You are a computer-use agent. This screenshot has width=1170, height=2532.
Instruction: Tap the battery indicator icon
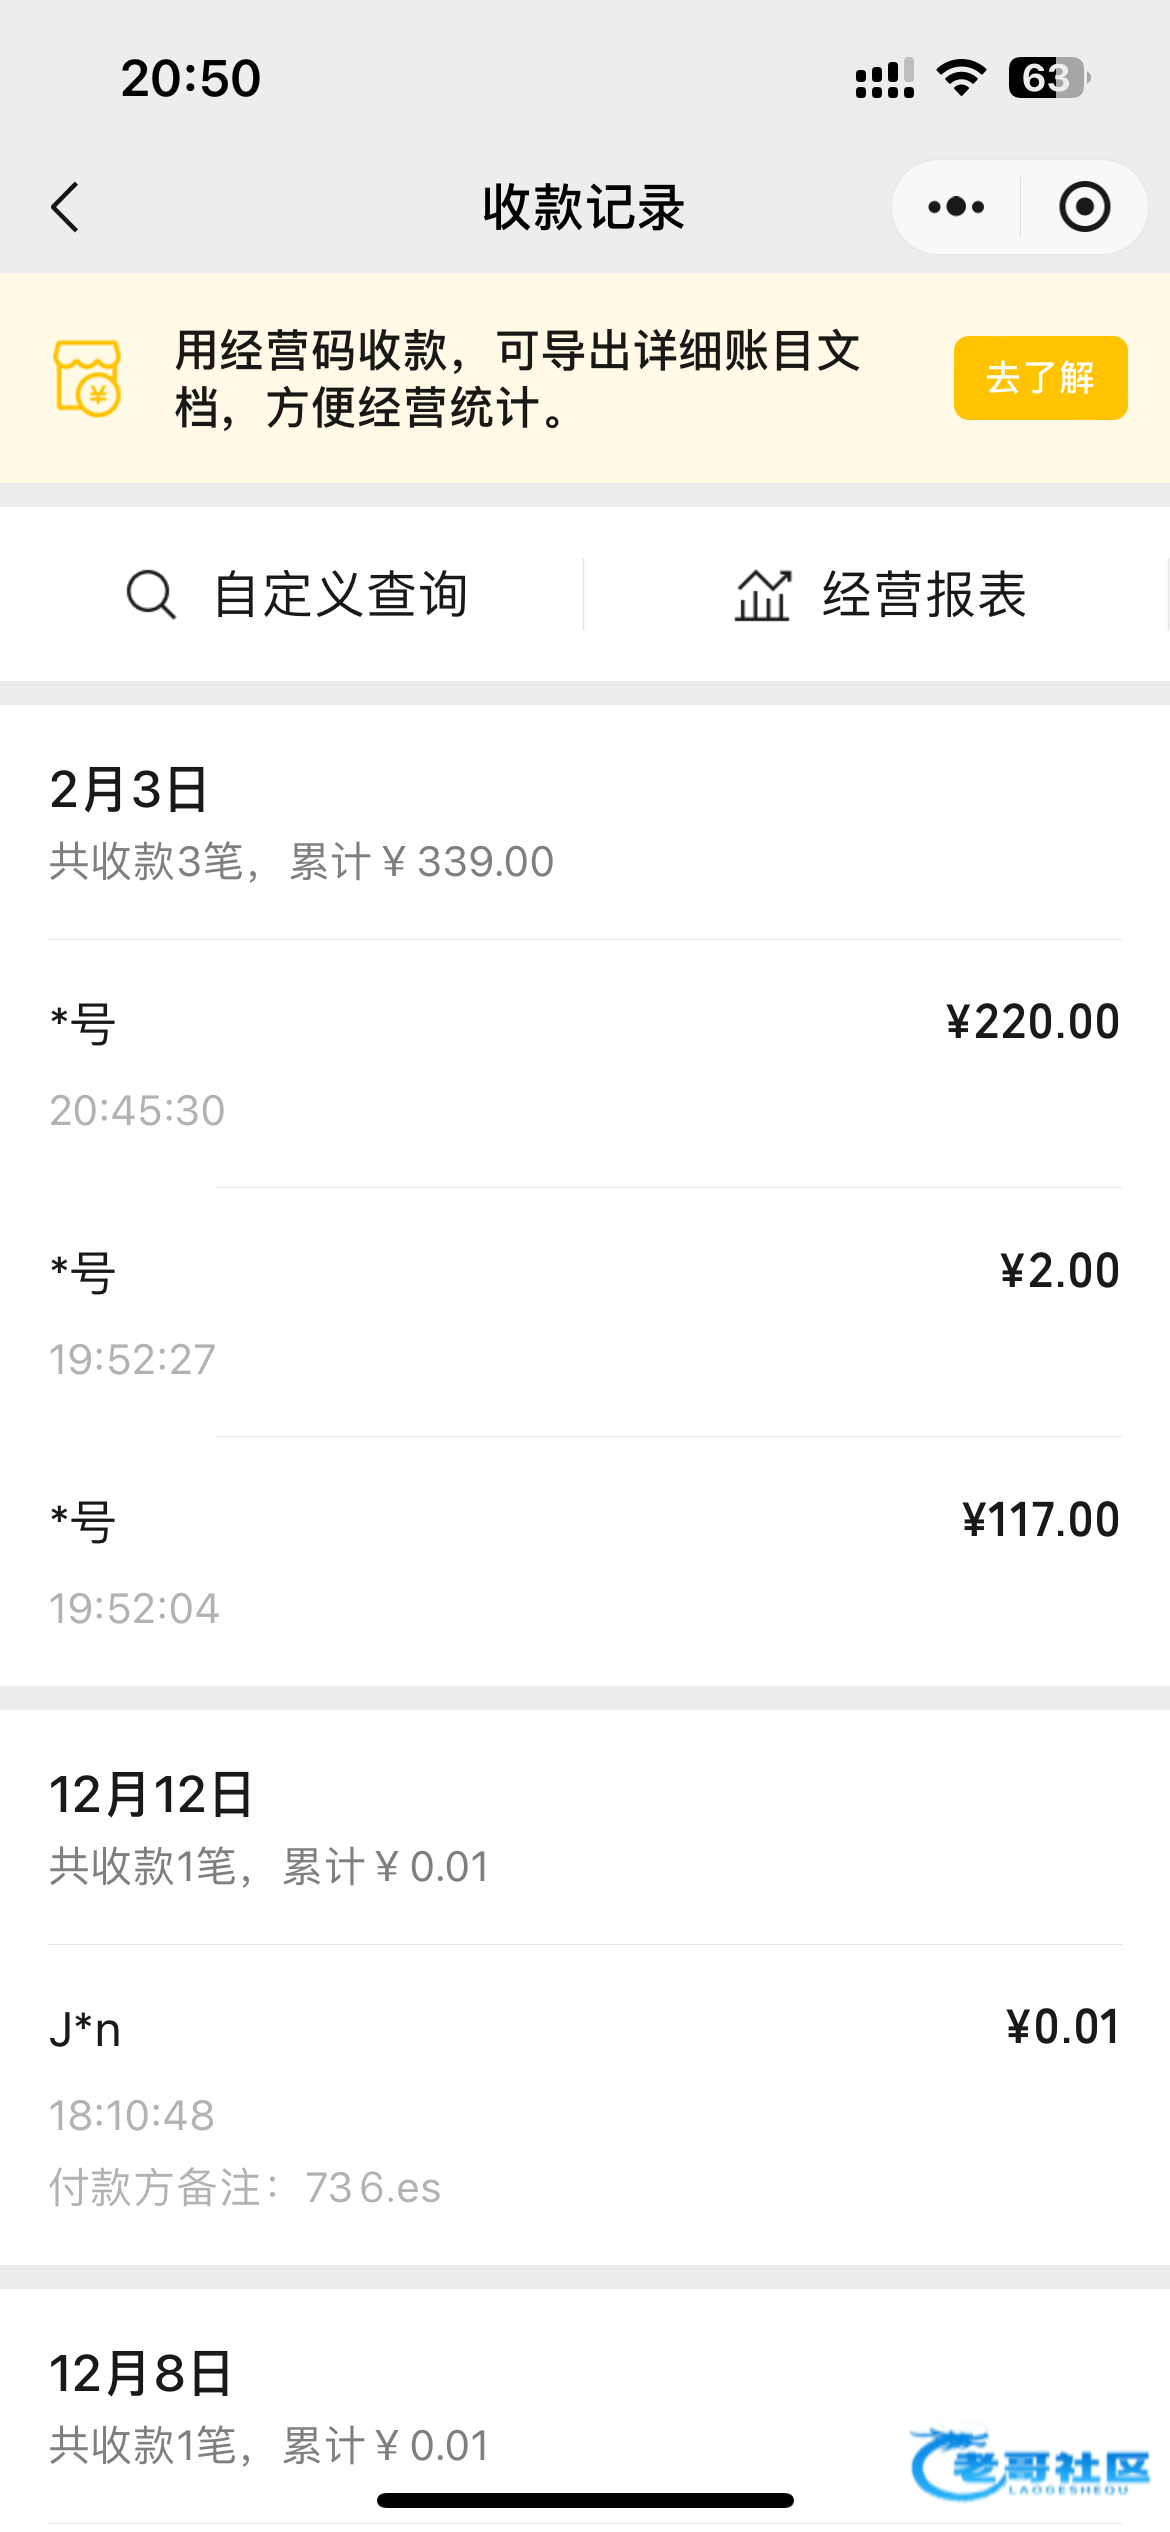tap(1048, 78)
